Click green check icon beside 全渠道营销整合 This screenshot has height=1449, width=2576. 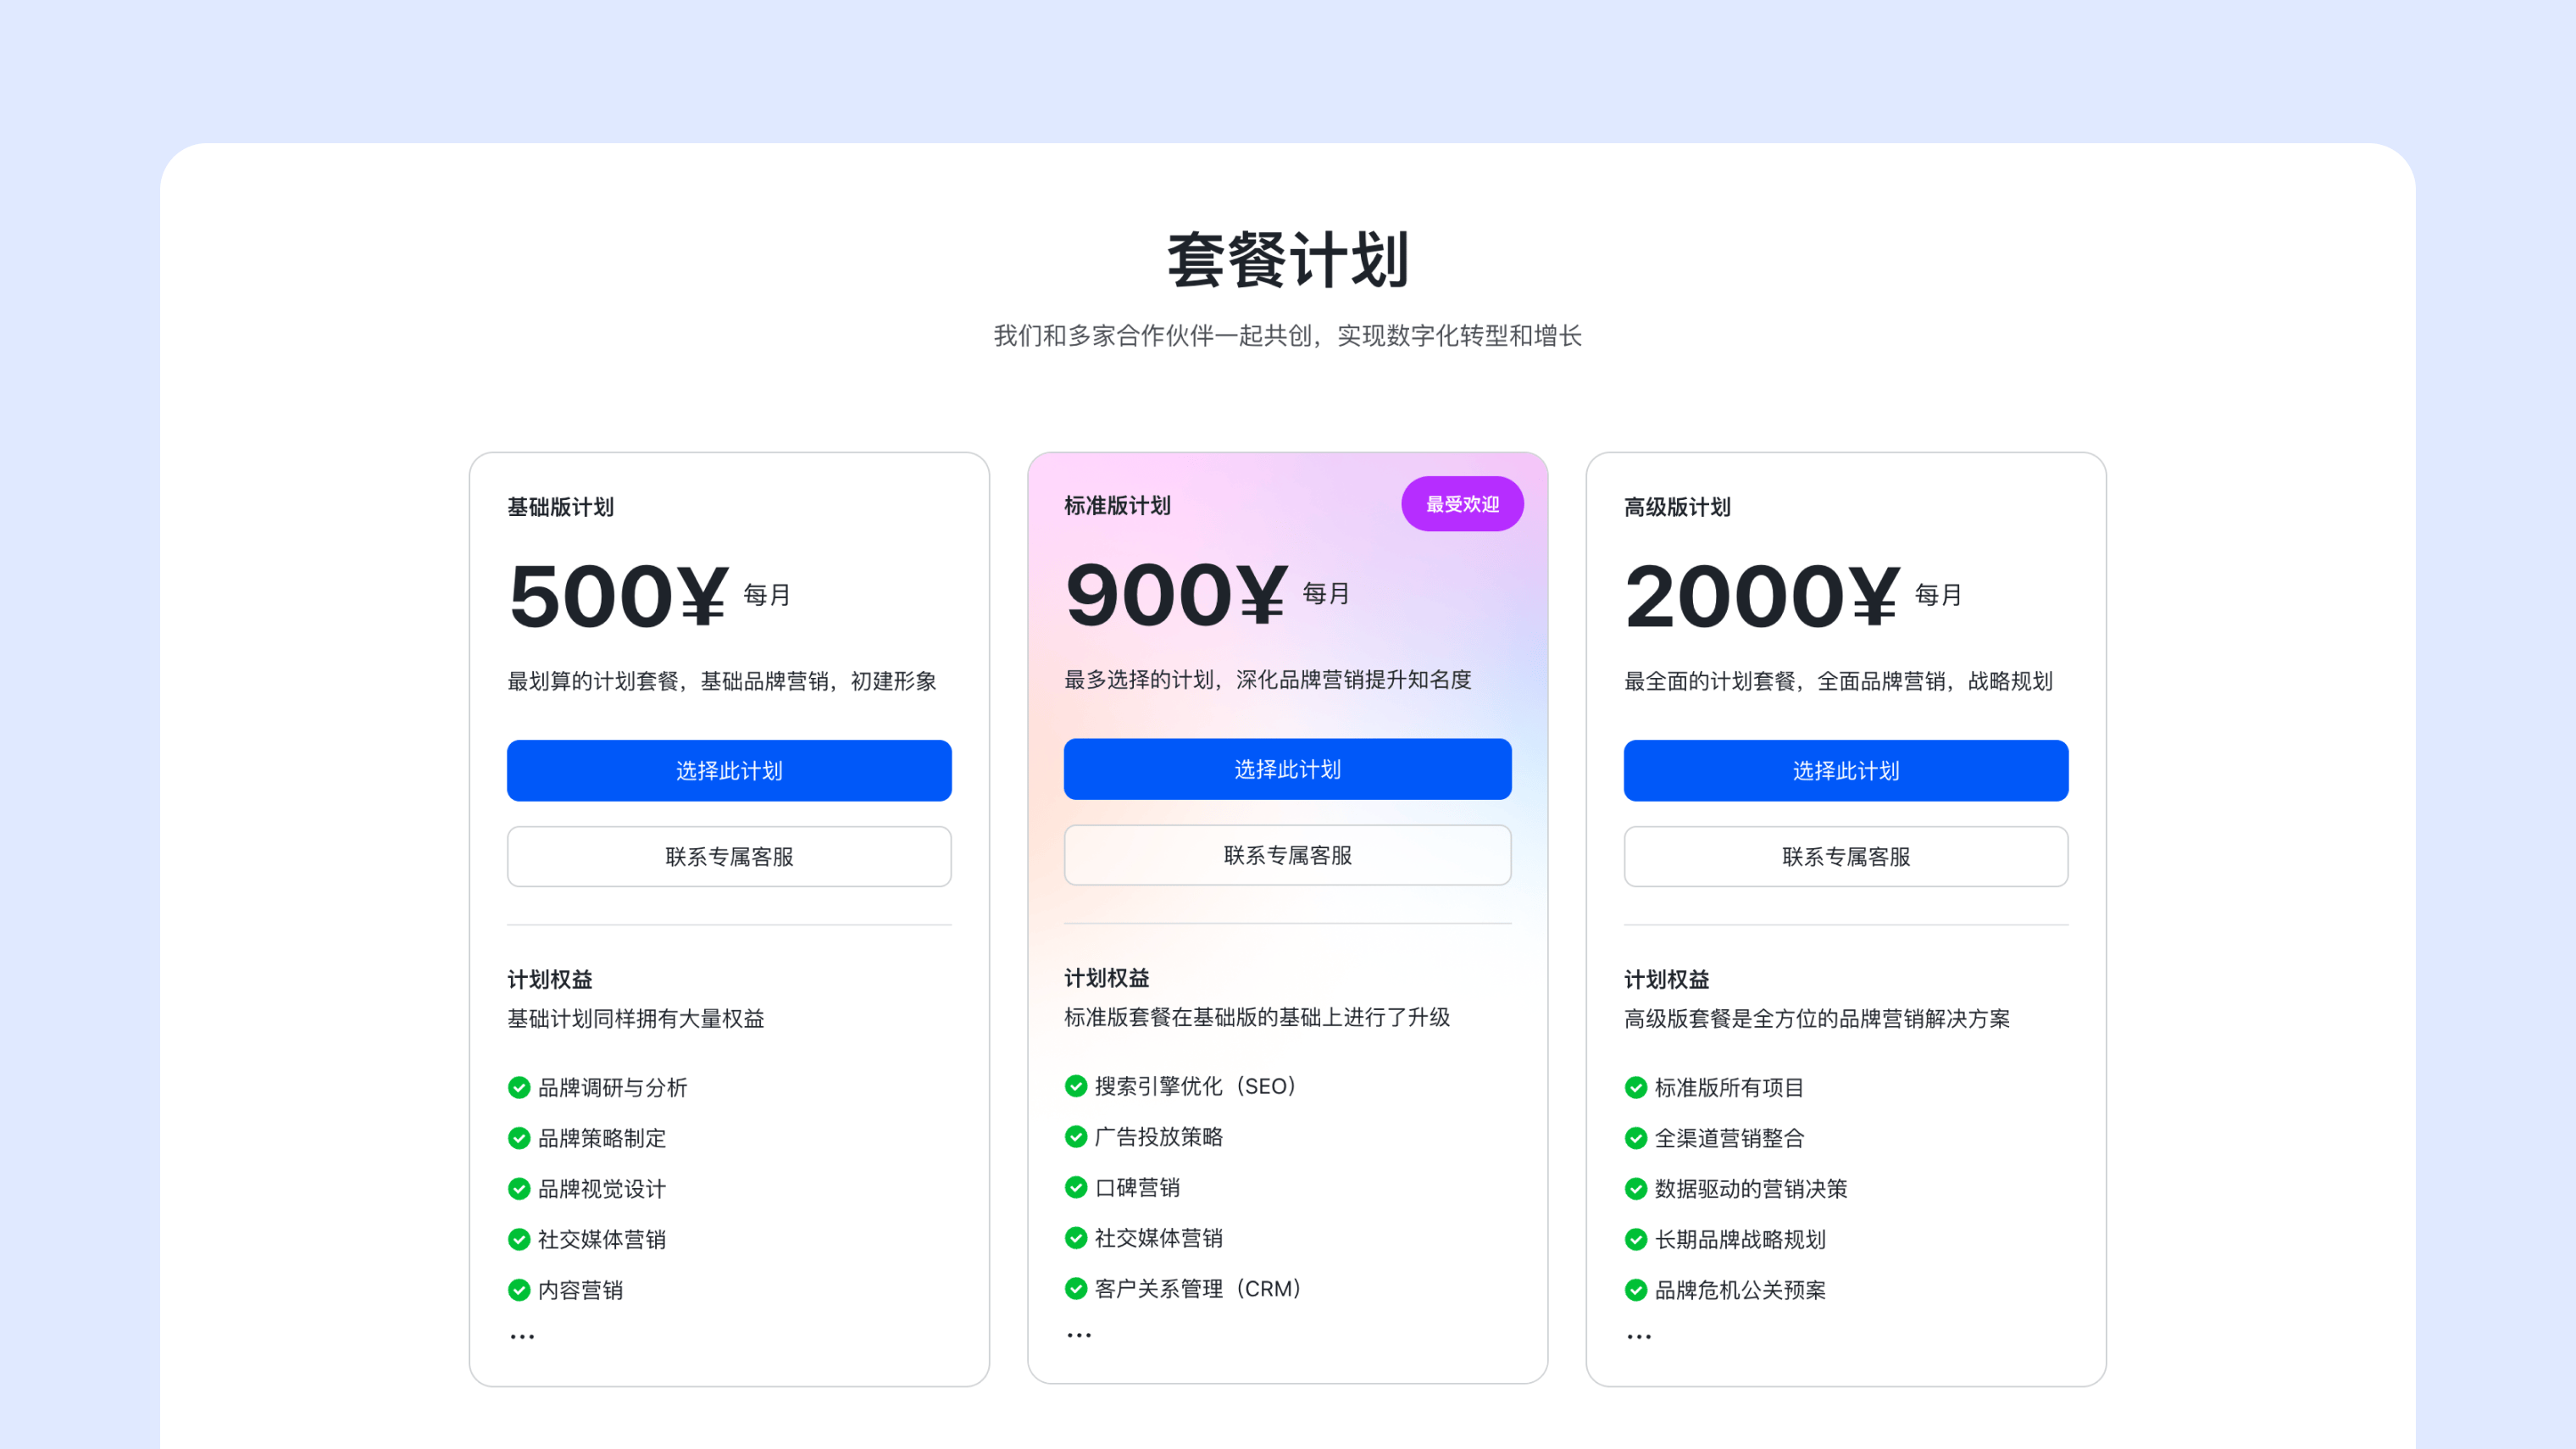coord(1636,1138)
